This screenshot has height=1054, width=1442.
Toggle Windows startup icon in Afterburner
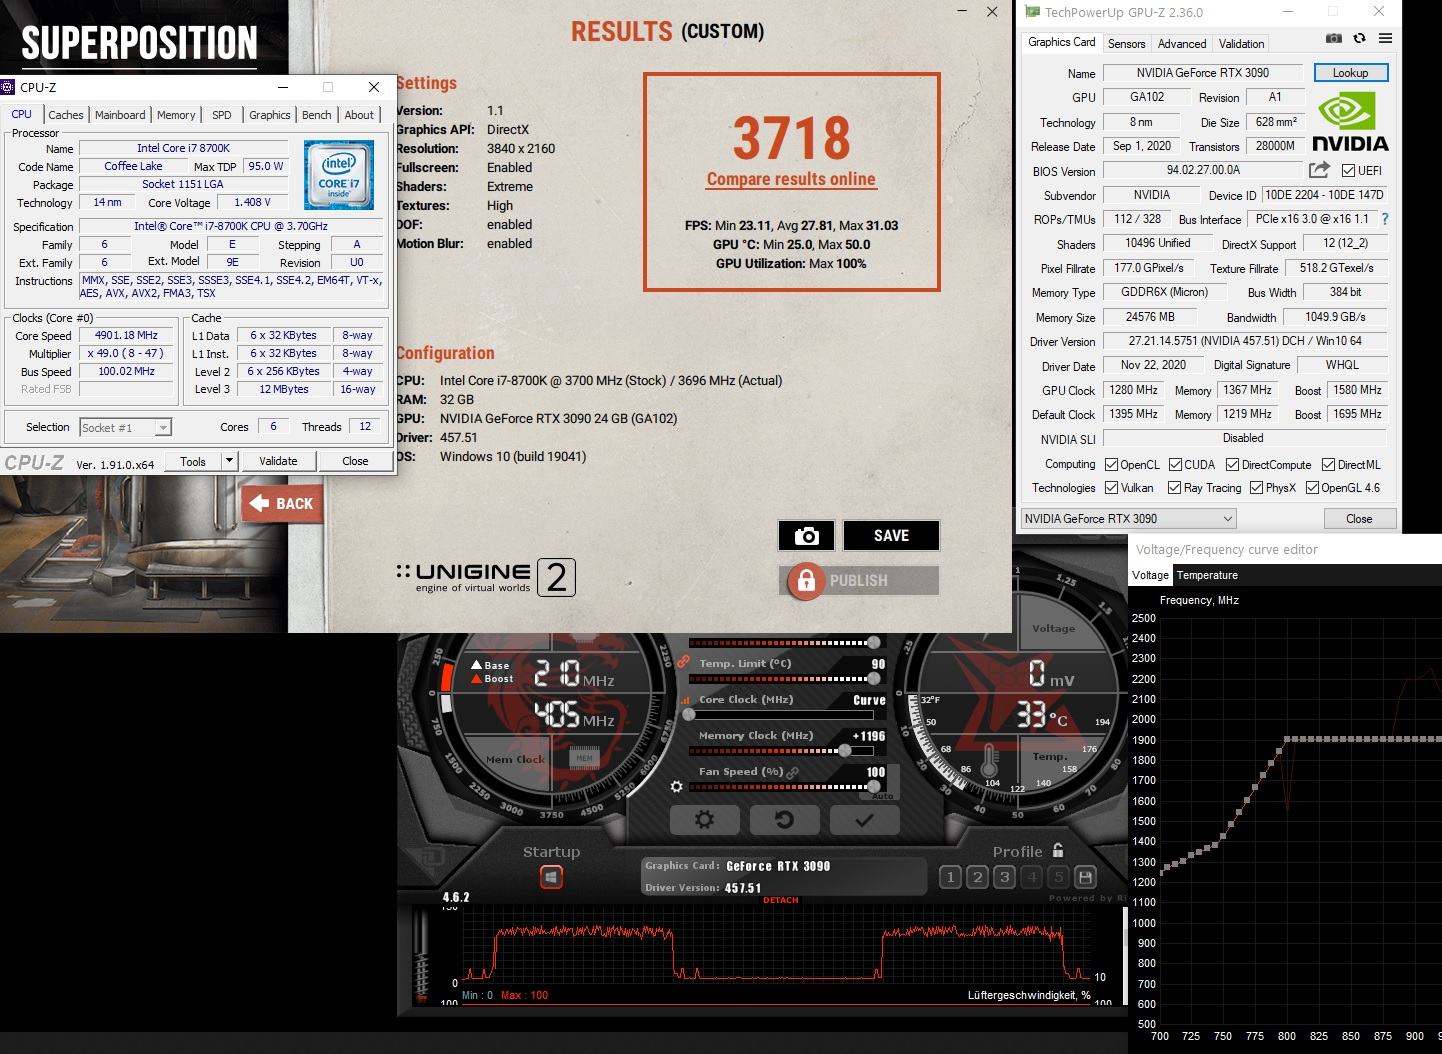pyautogui.click(x=551, y=878)
